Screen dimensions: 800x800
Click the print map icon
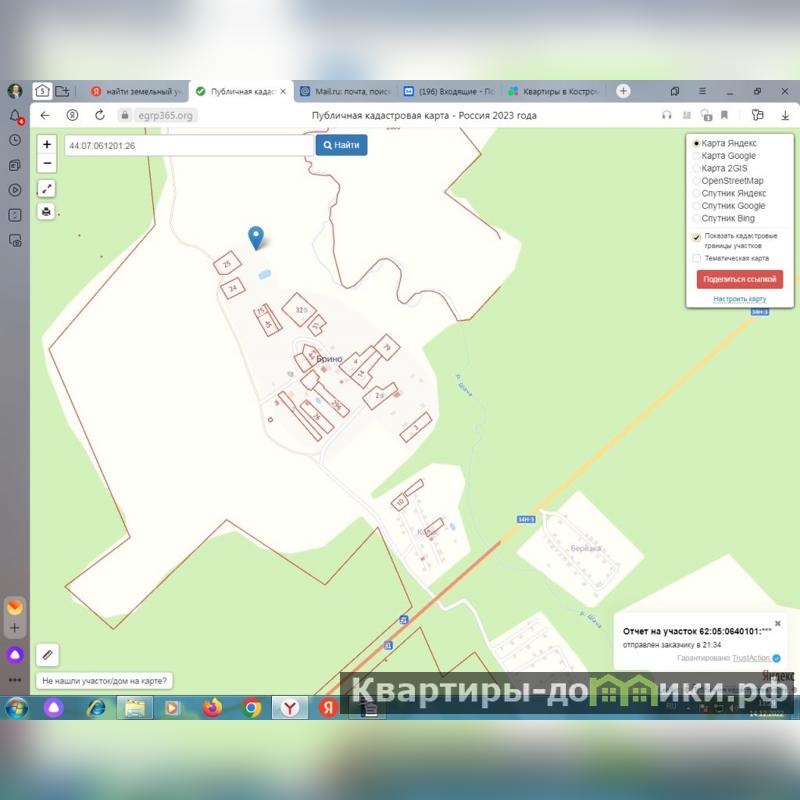[x=47, y=211]
